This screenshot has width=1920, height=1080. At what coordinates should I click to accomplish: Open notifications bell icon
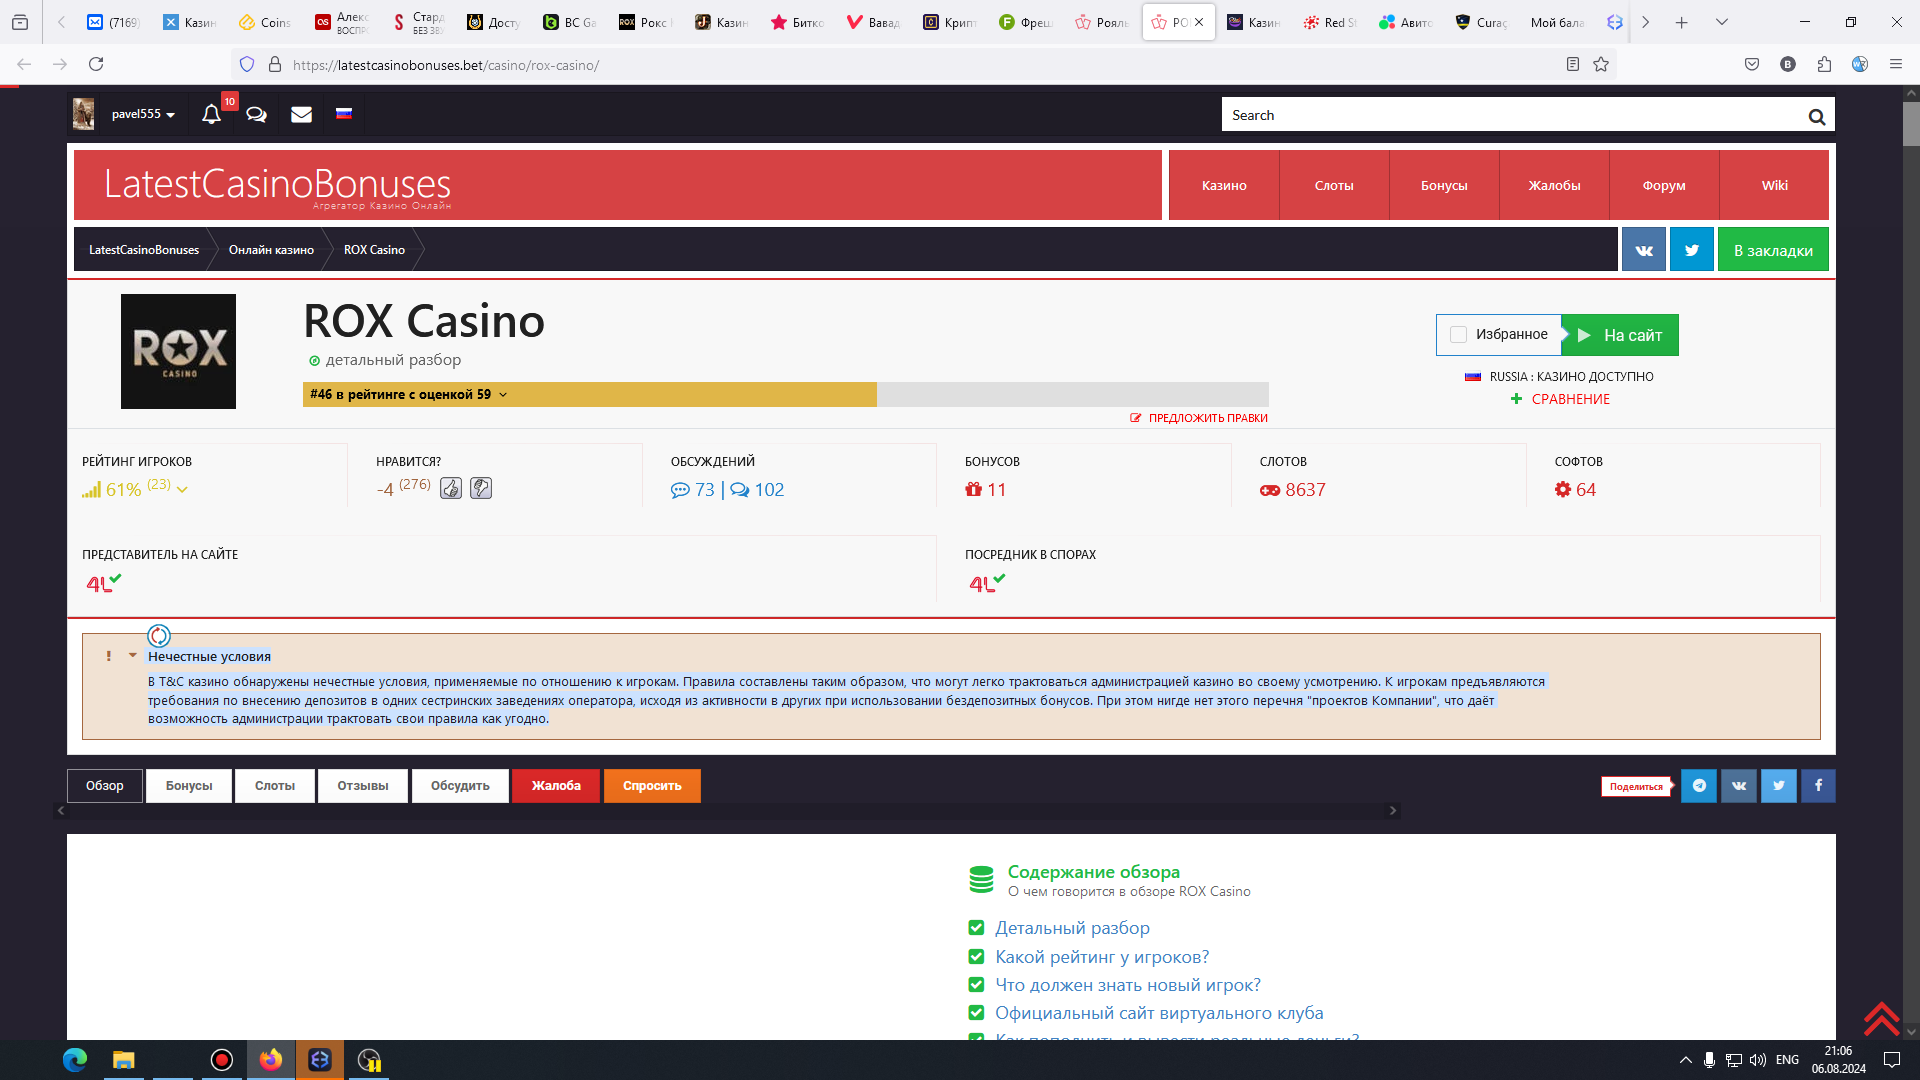pos(211,114)
